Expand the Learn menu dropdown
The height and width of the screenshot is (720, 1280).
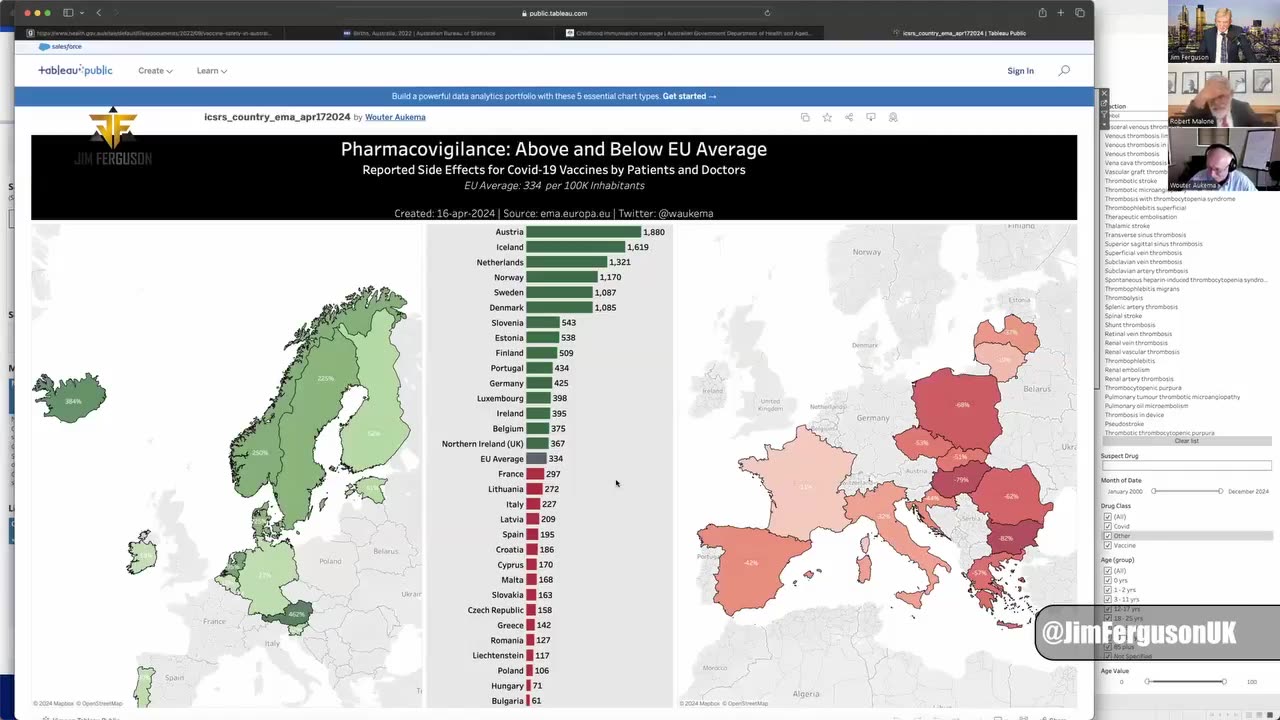click(x=211, y=71)
